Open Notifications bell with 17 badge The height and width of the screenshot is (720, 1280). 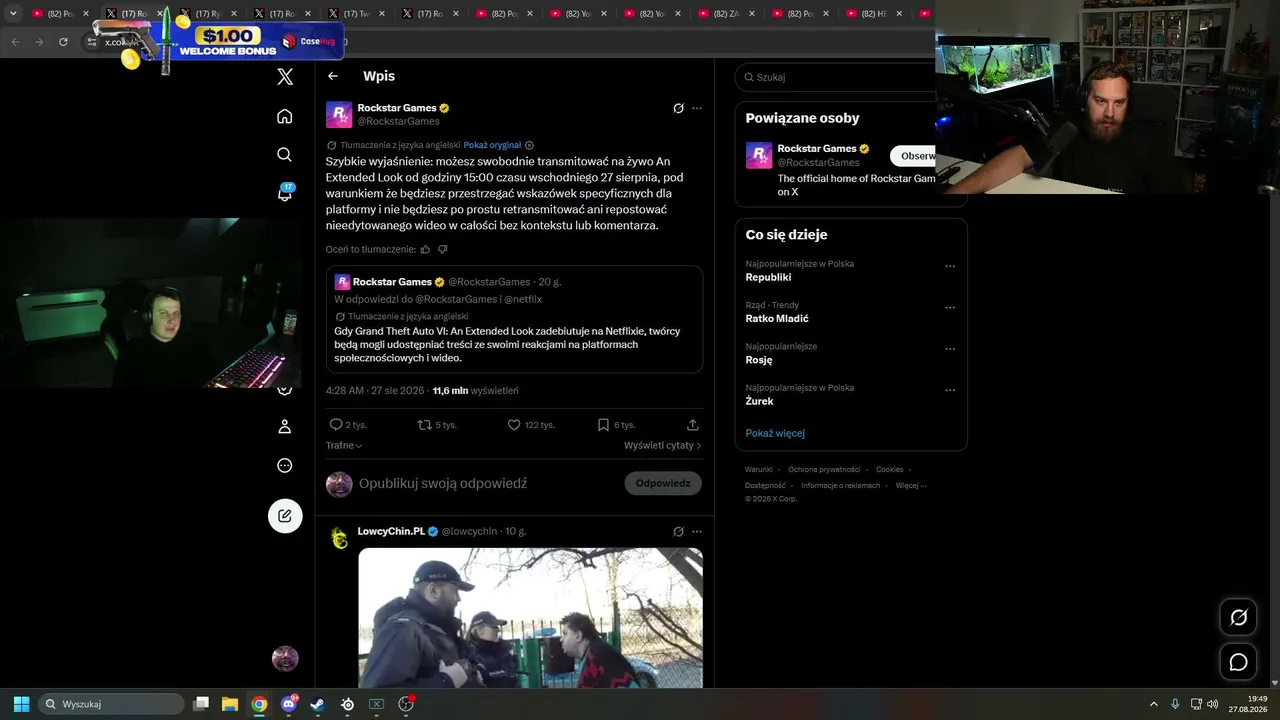coord(285,193)
